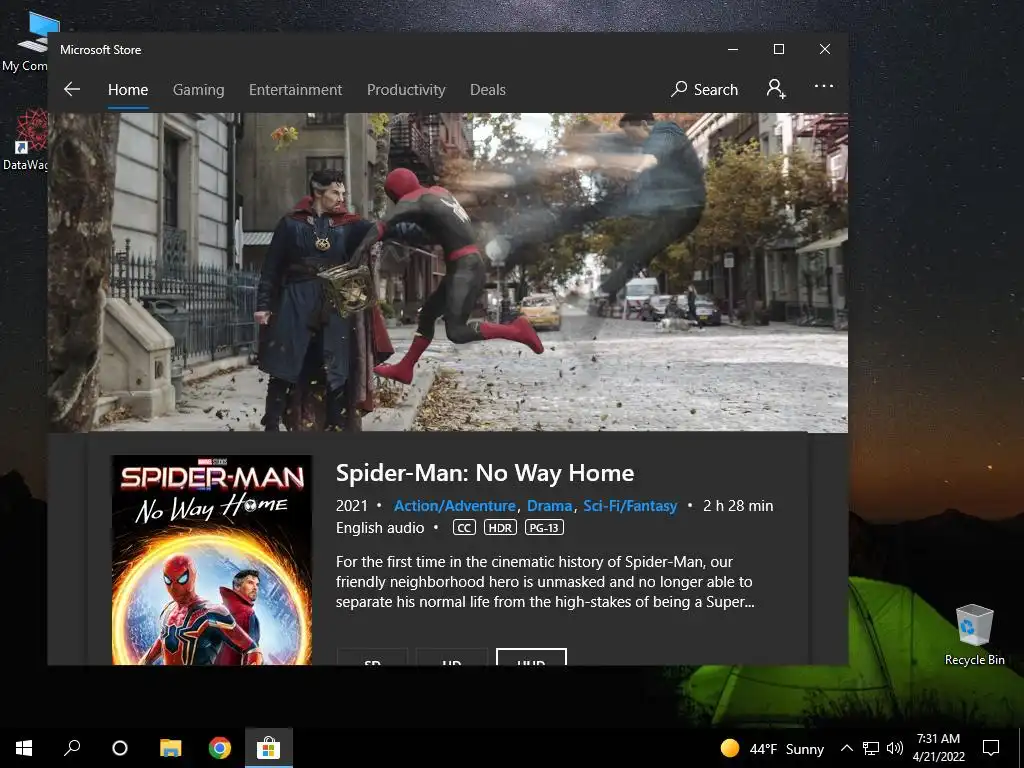The height and width of the screenshot is (768, 1024).
Task: Click the PG-13 rating badge
Action: click(x=544, y=528)
